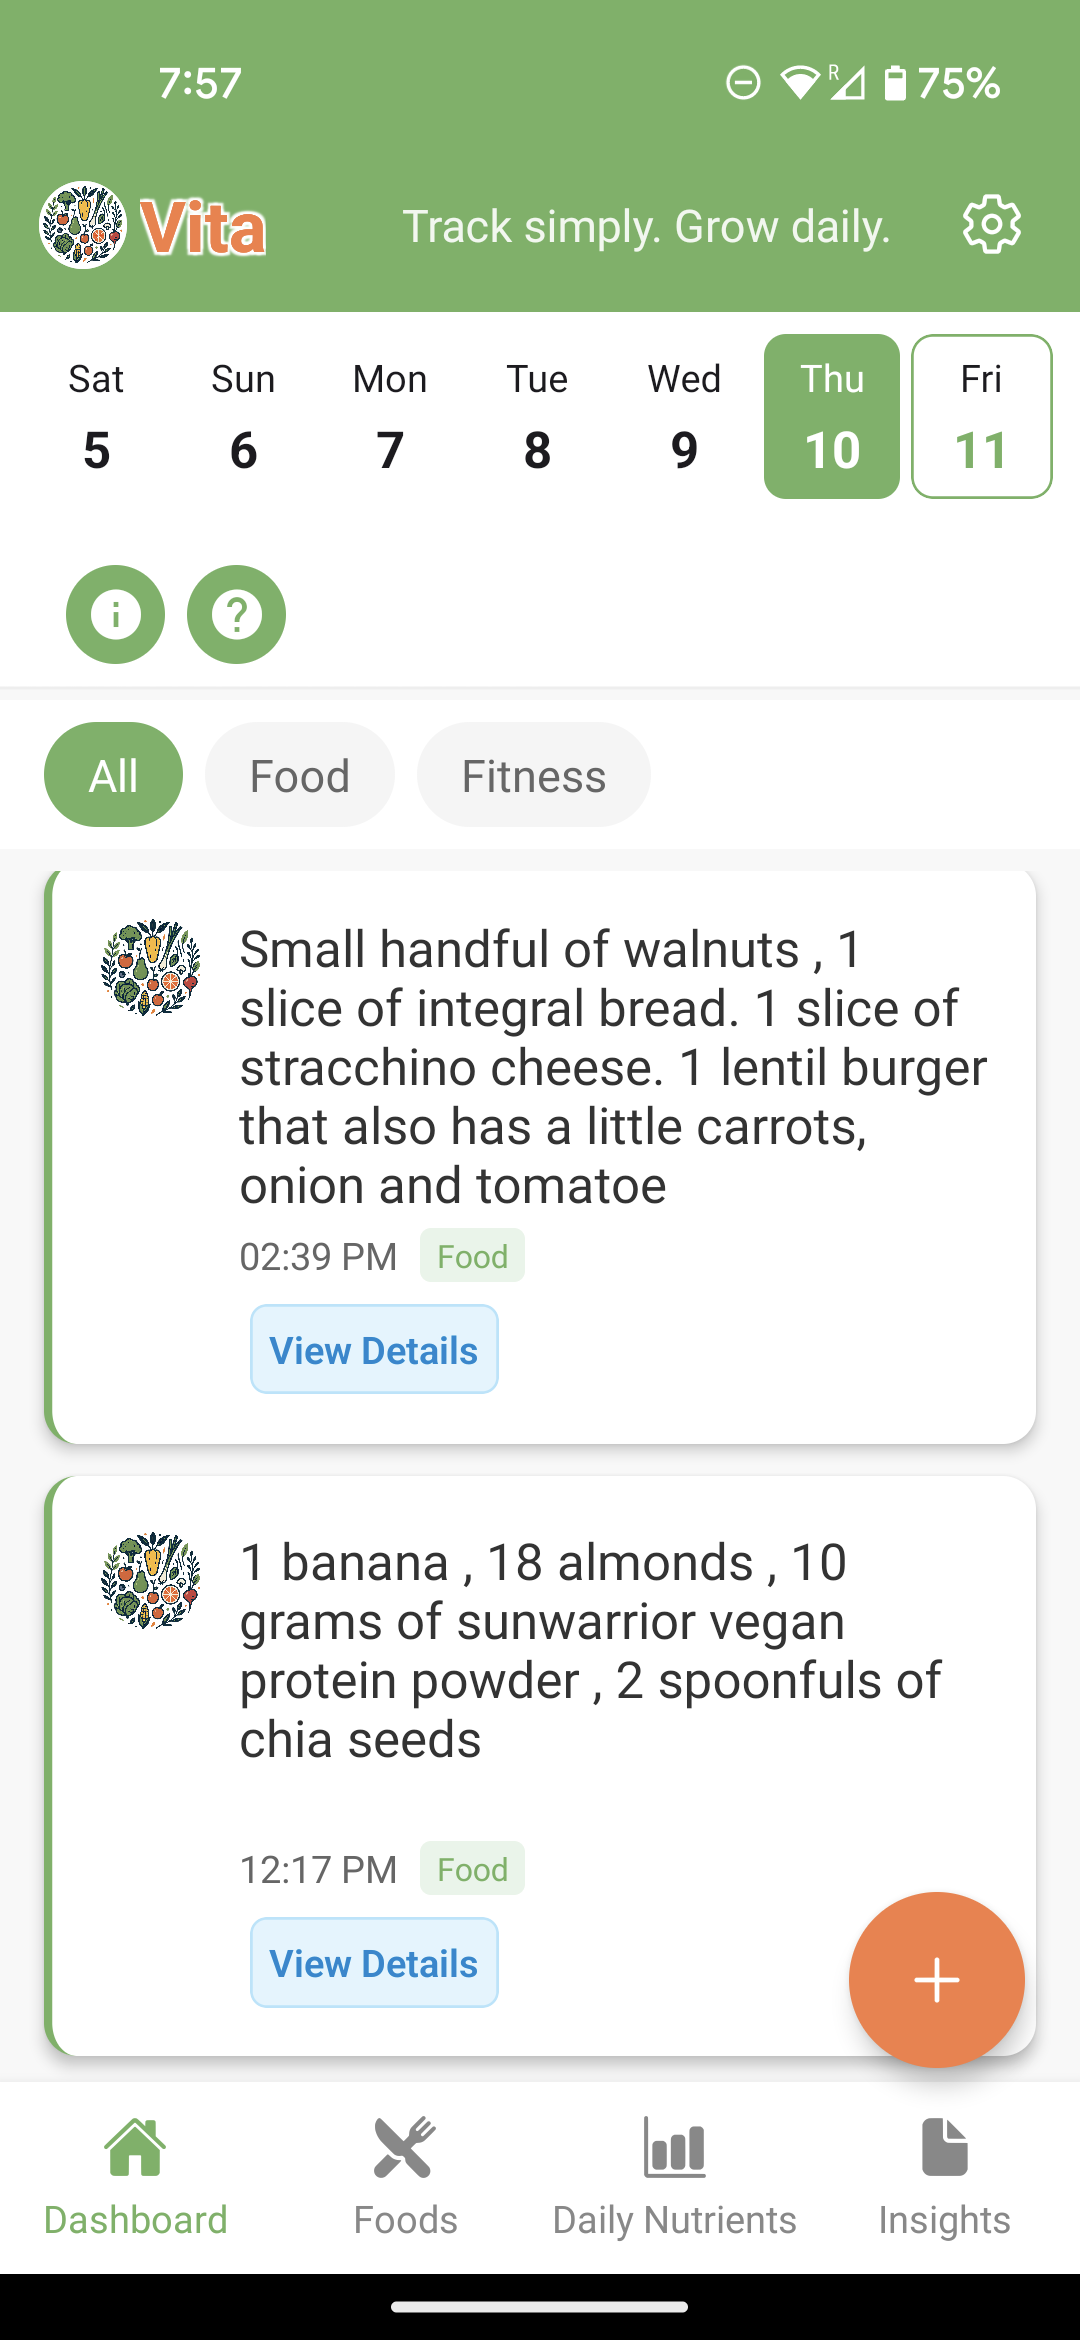
Task: View Details of walnuts lentil burger entry
Action: coord(374,1349)
